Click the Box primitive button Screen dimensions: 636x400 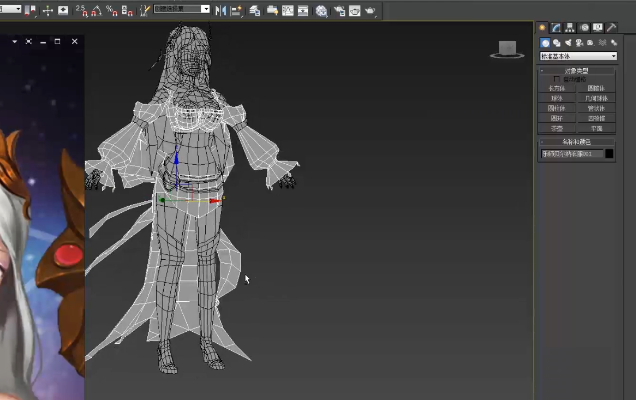point(557,89)
